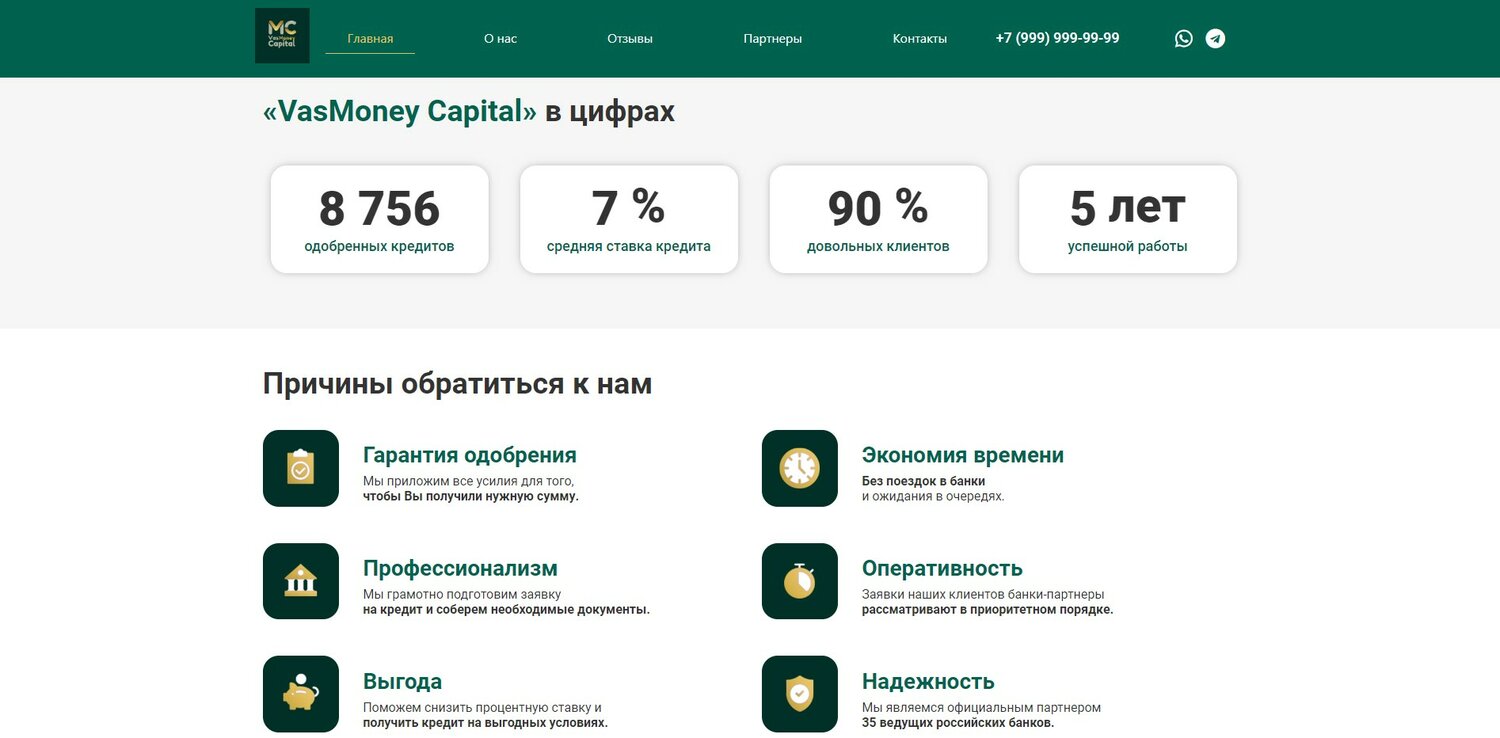Screen dimensions: 1500x738
Task: Click the bank building icon for Профессионализм
Action: tap(301, 581)
